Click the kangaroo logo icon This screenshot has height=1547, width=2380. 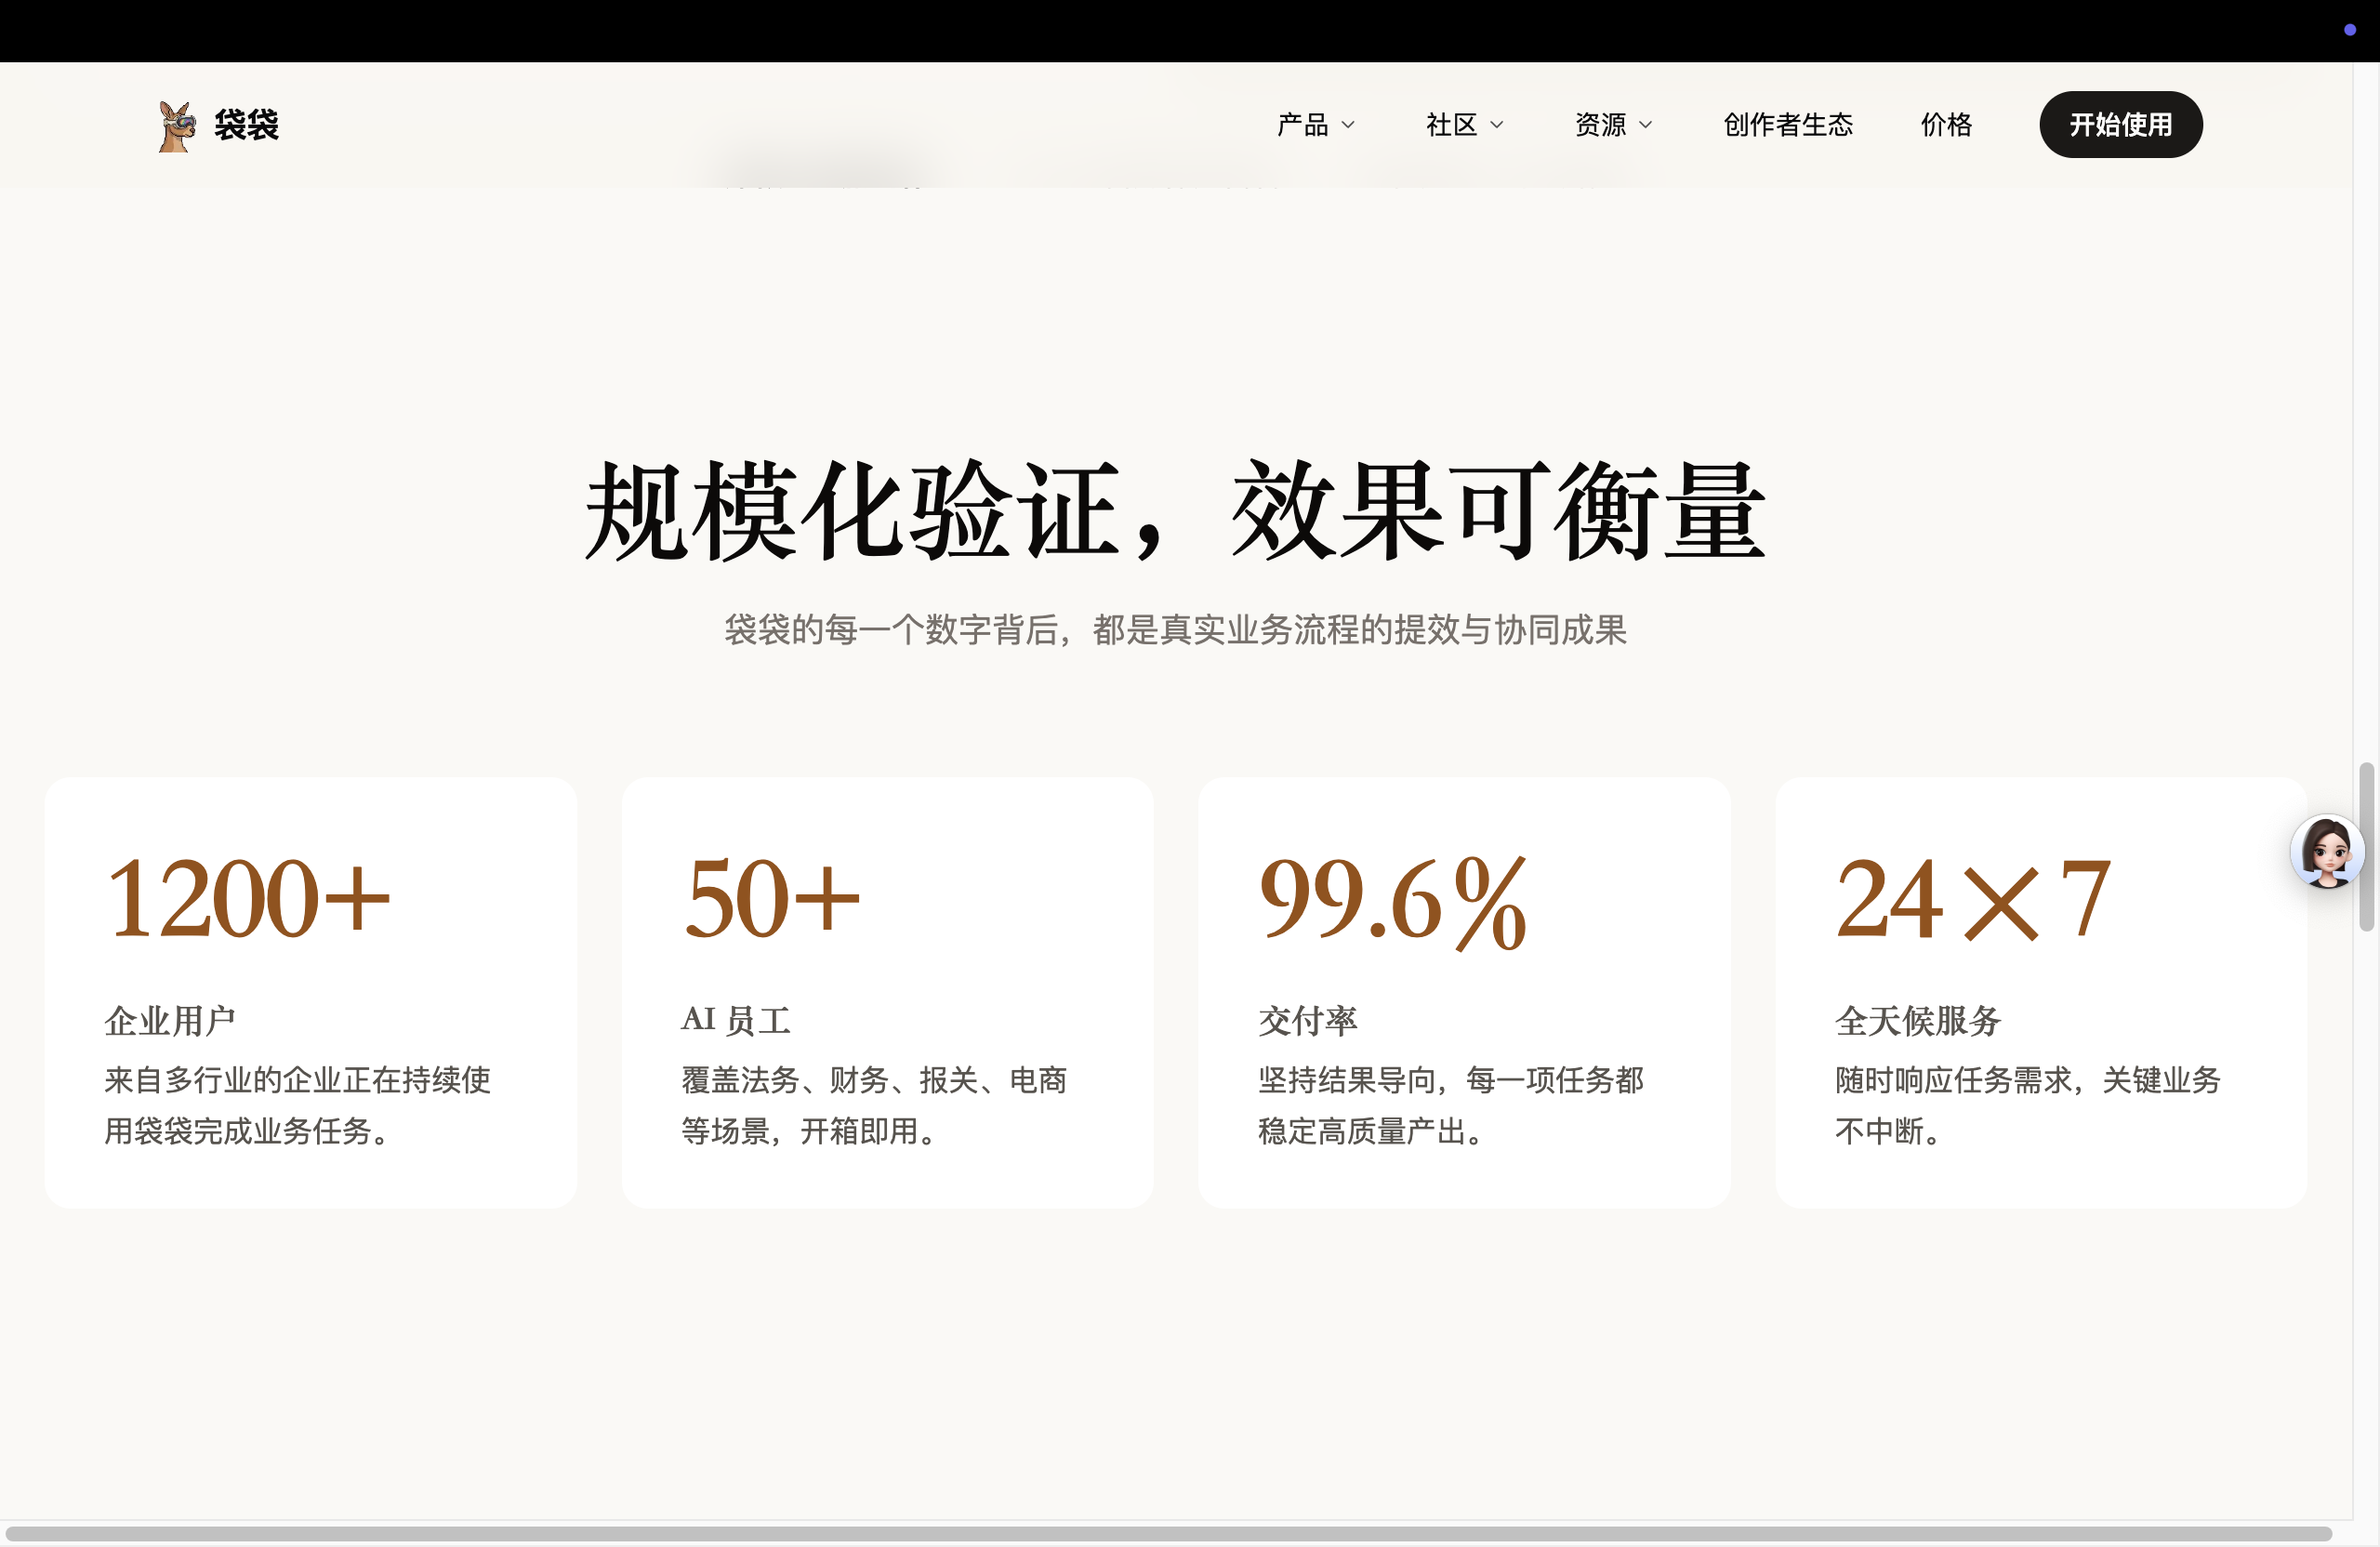[x=177, y=126]
